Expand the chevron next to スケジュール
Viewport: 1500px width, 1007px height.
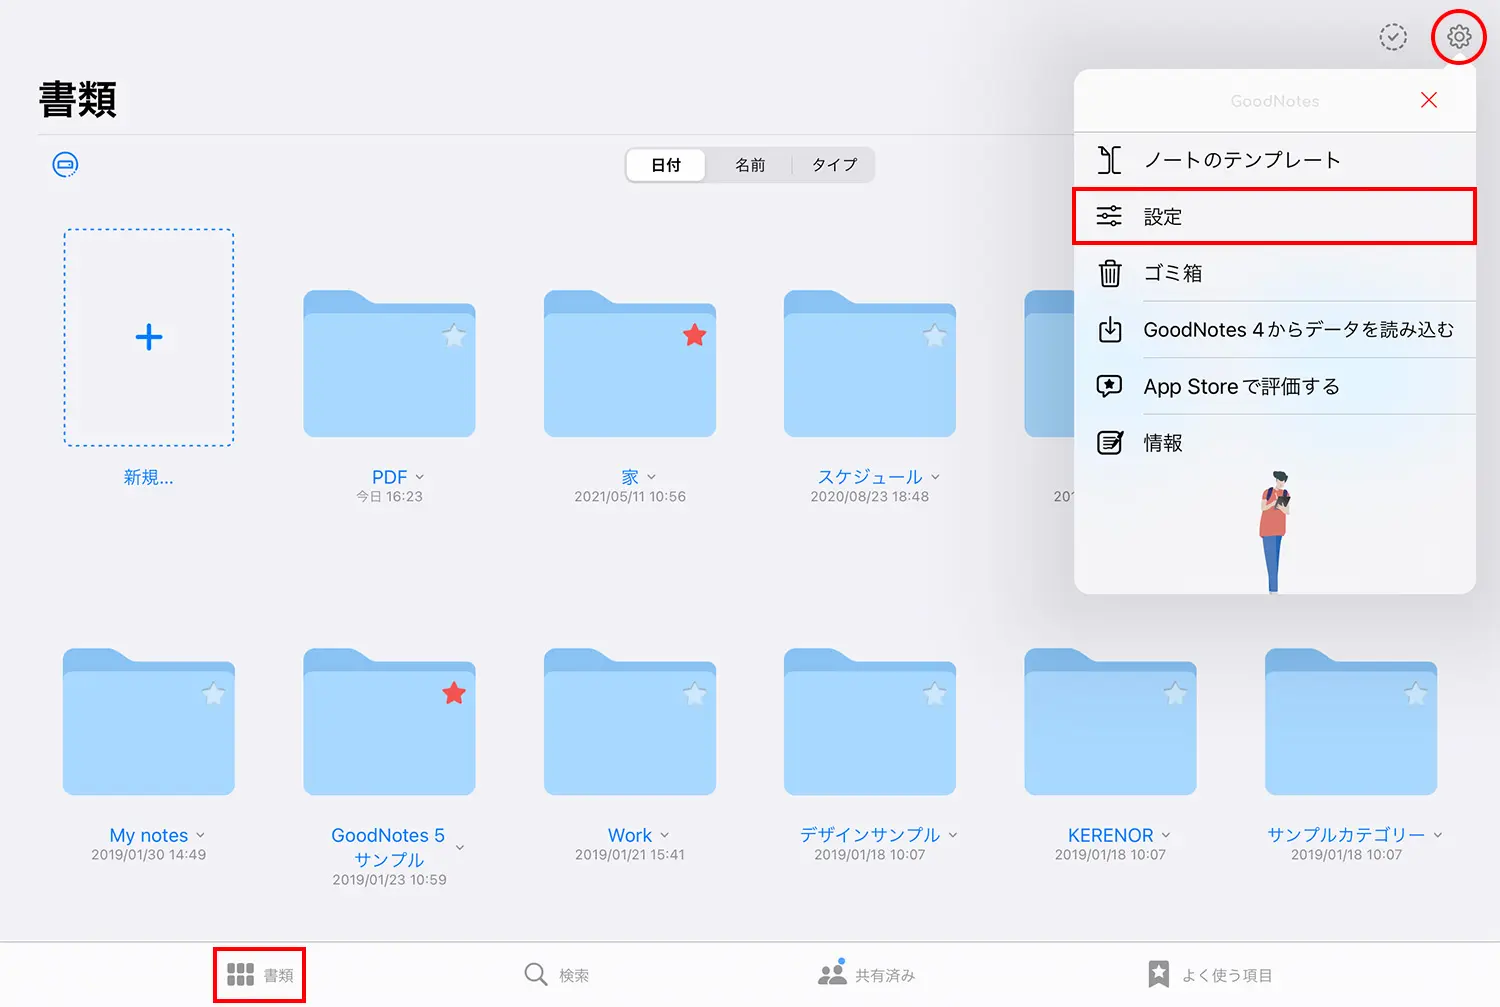(x=936, y=477)
